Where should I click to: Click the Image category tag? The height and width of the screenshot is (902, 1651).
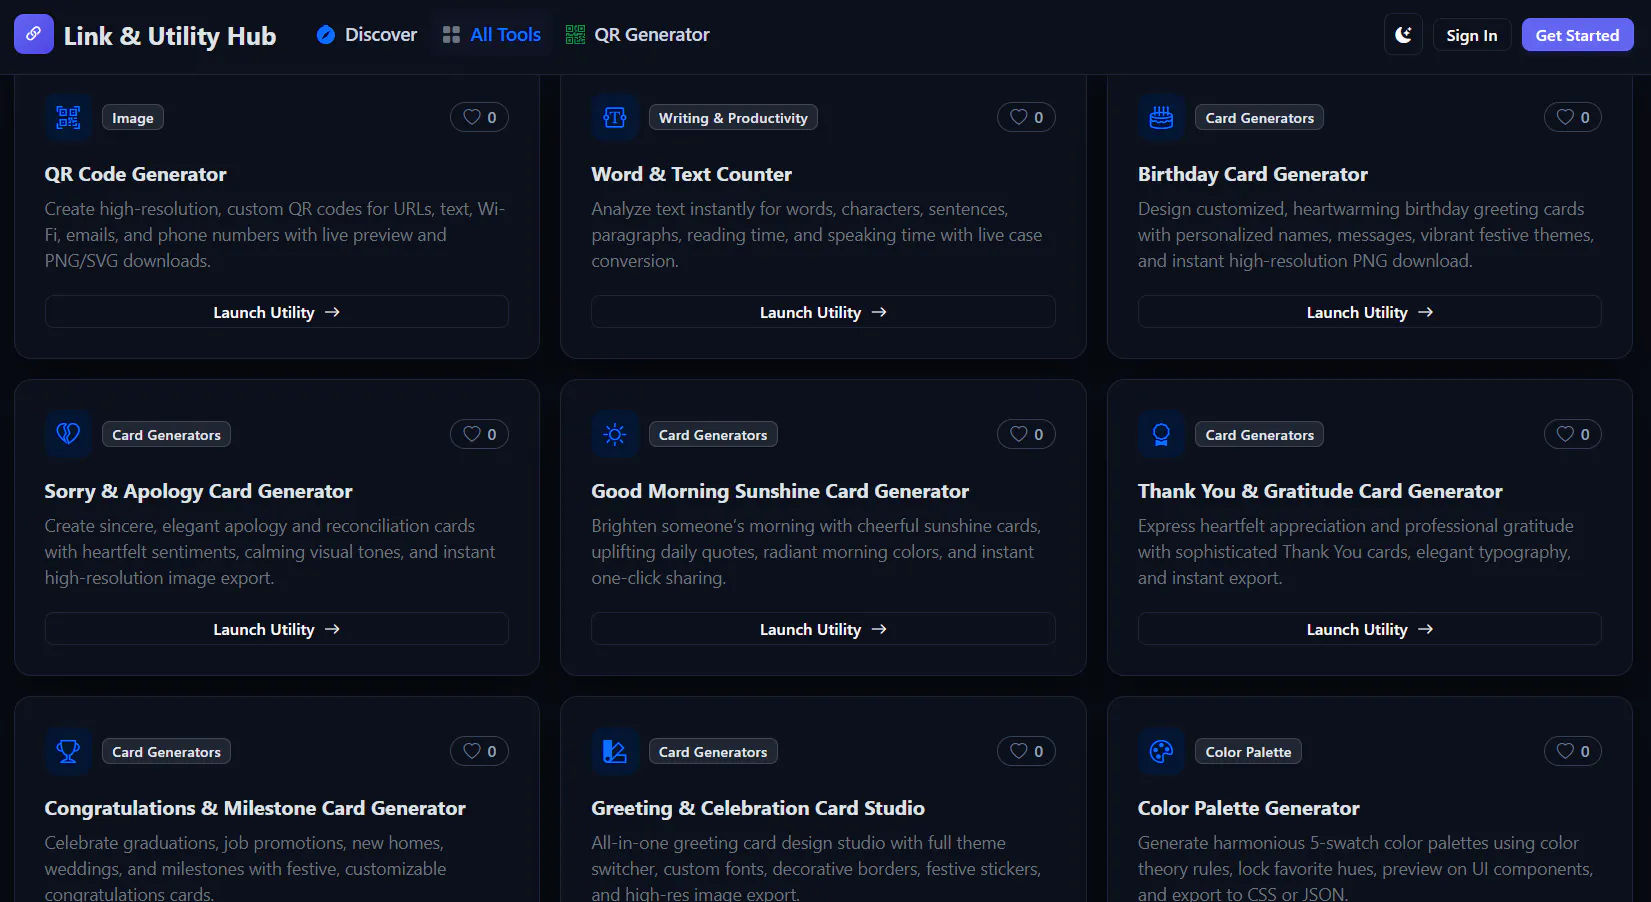(133, 118)
